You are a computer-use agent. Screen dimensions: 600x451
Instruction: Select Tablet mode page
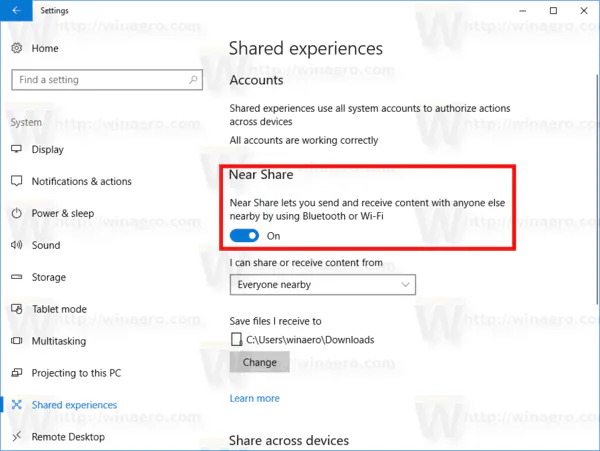[59, 309]
